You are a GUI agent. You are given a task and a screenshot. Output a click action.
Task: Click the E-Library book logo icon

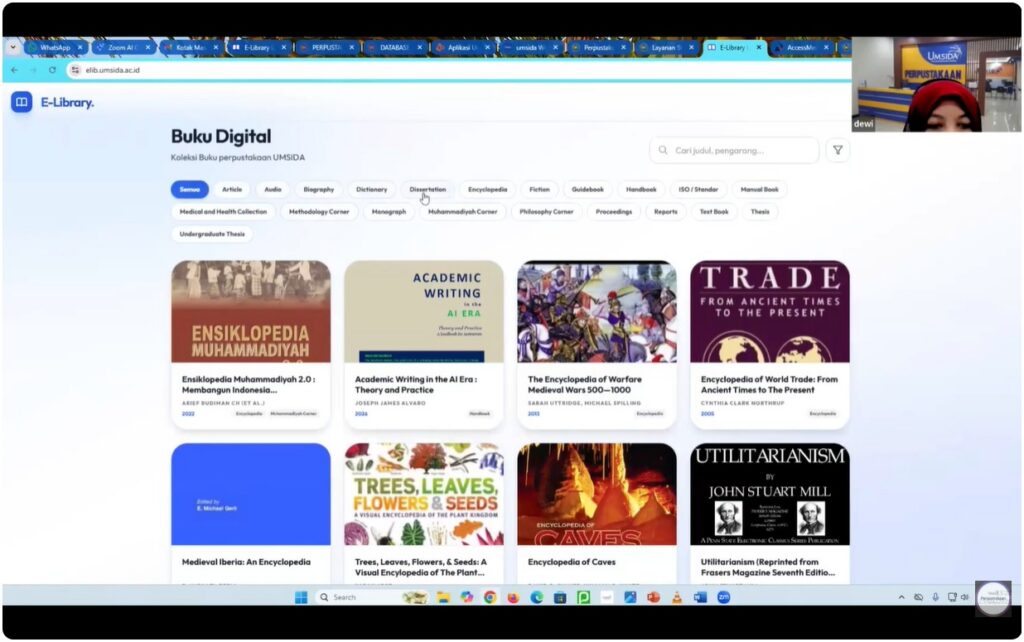tap(22, 102)
